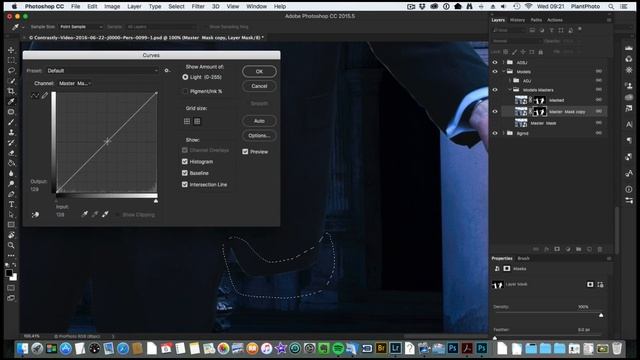Select Pigment/Ink % radio option
This screenshot has height=360, width=640.
[185, 91]
